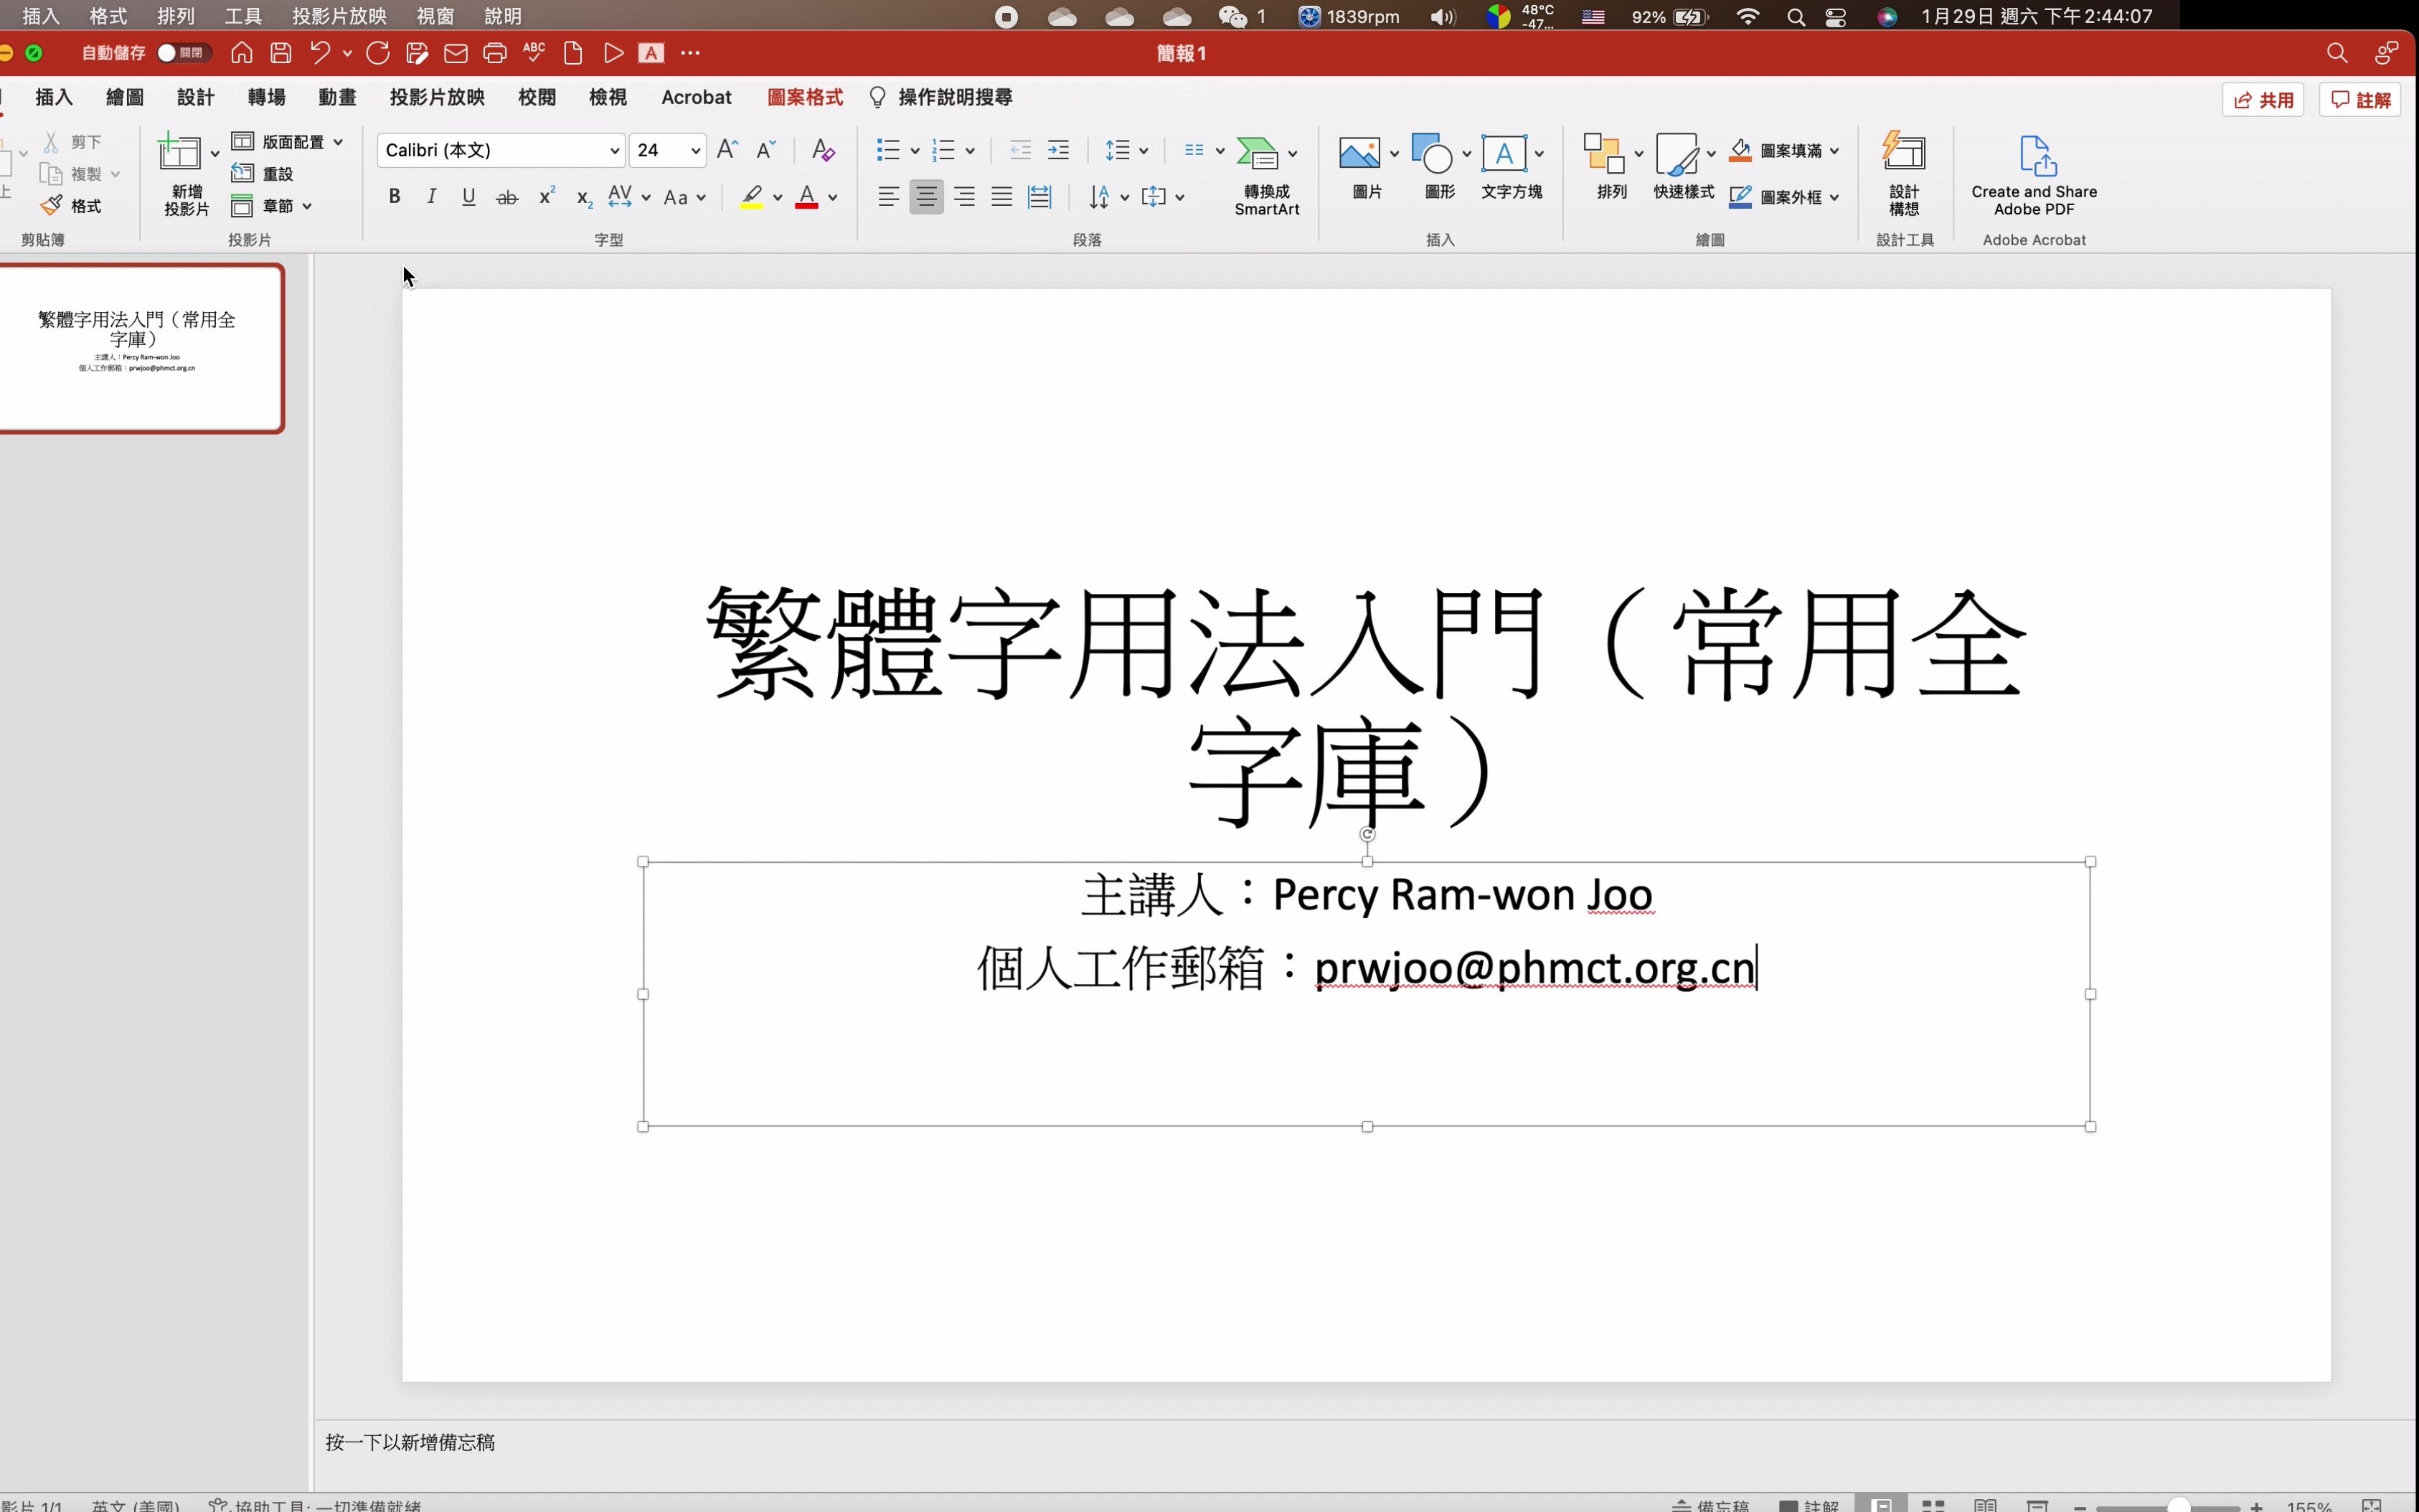This screenshot has height=1512, width=2419.
Task: Click the notes area 按一下以新增備忘稿
Action: coord(410,1442)
